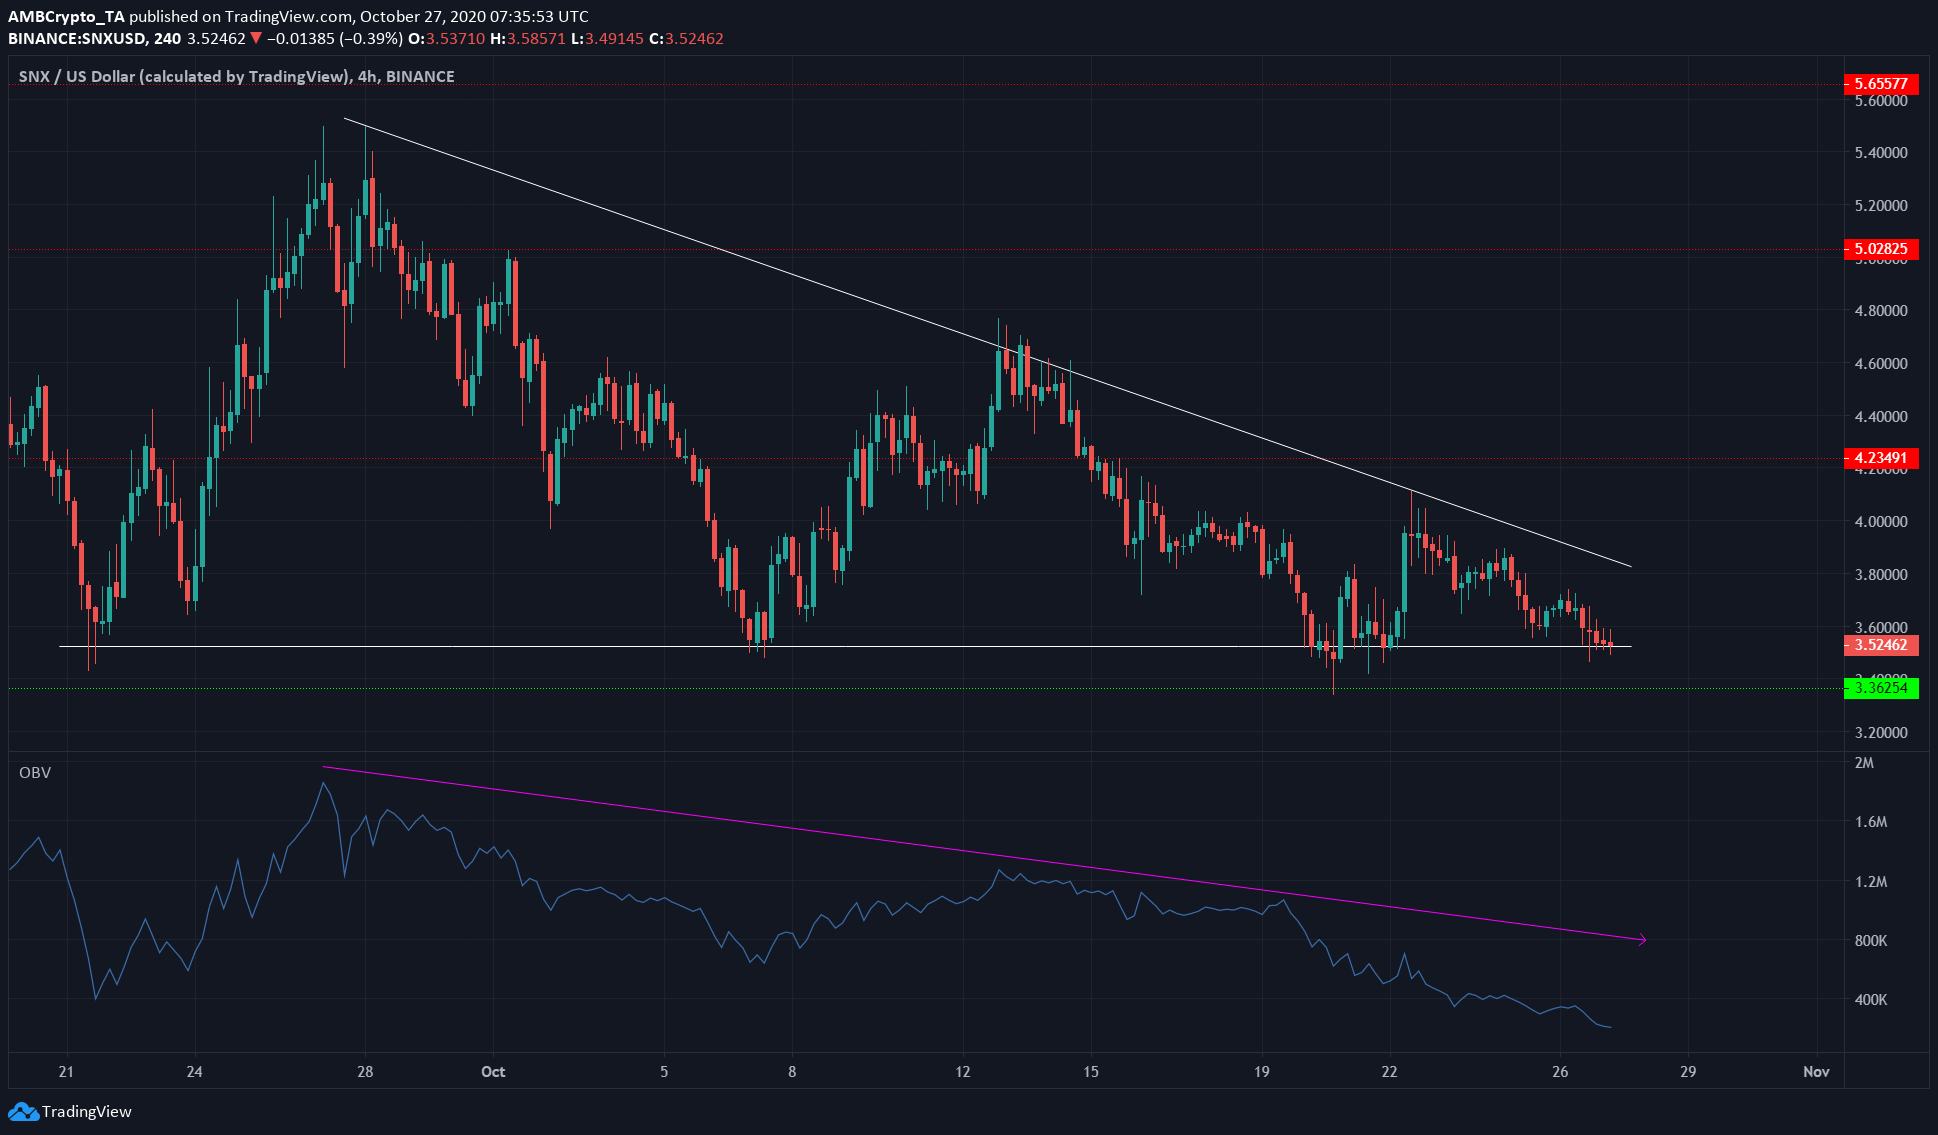Click the '21' date label on time axis

click(x=66, y=1072)
